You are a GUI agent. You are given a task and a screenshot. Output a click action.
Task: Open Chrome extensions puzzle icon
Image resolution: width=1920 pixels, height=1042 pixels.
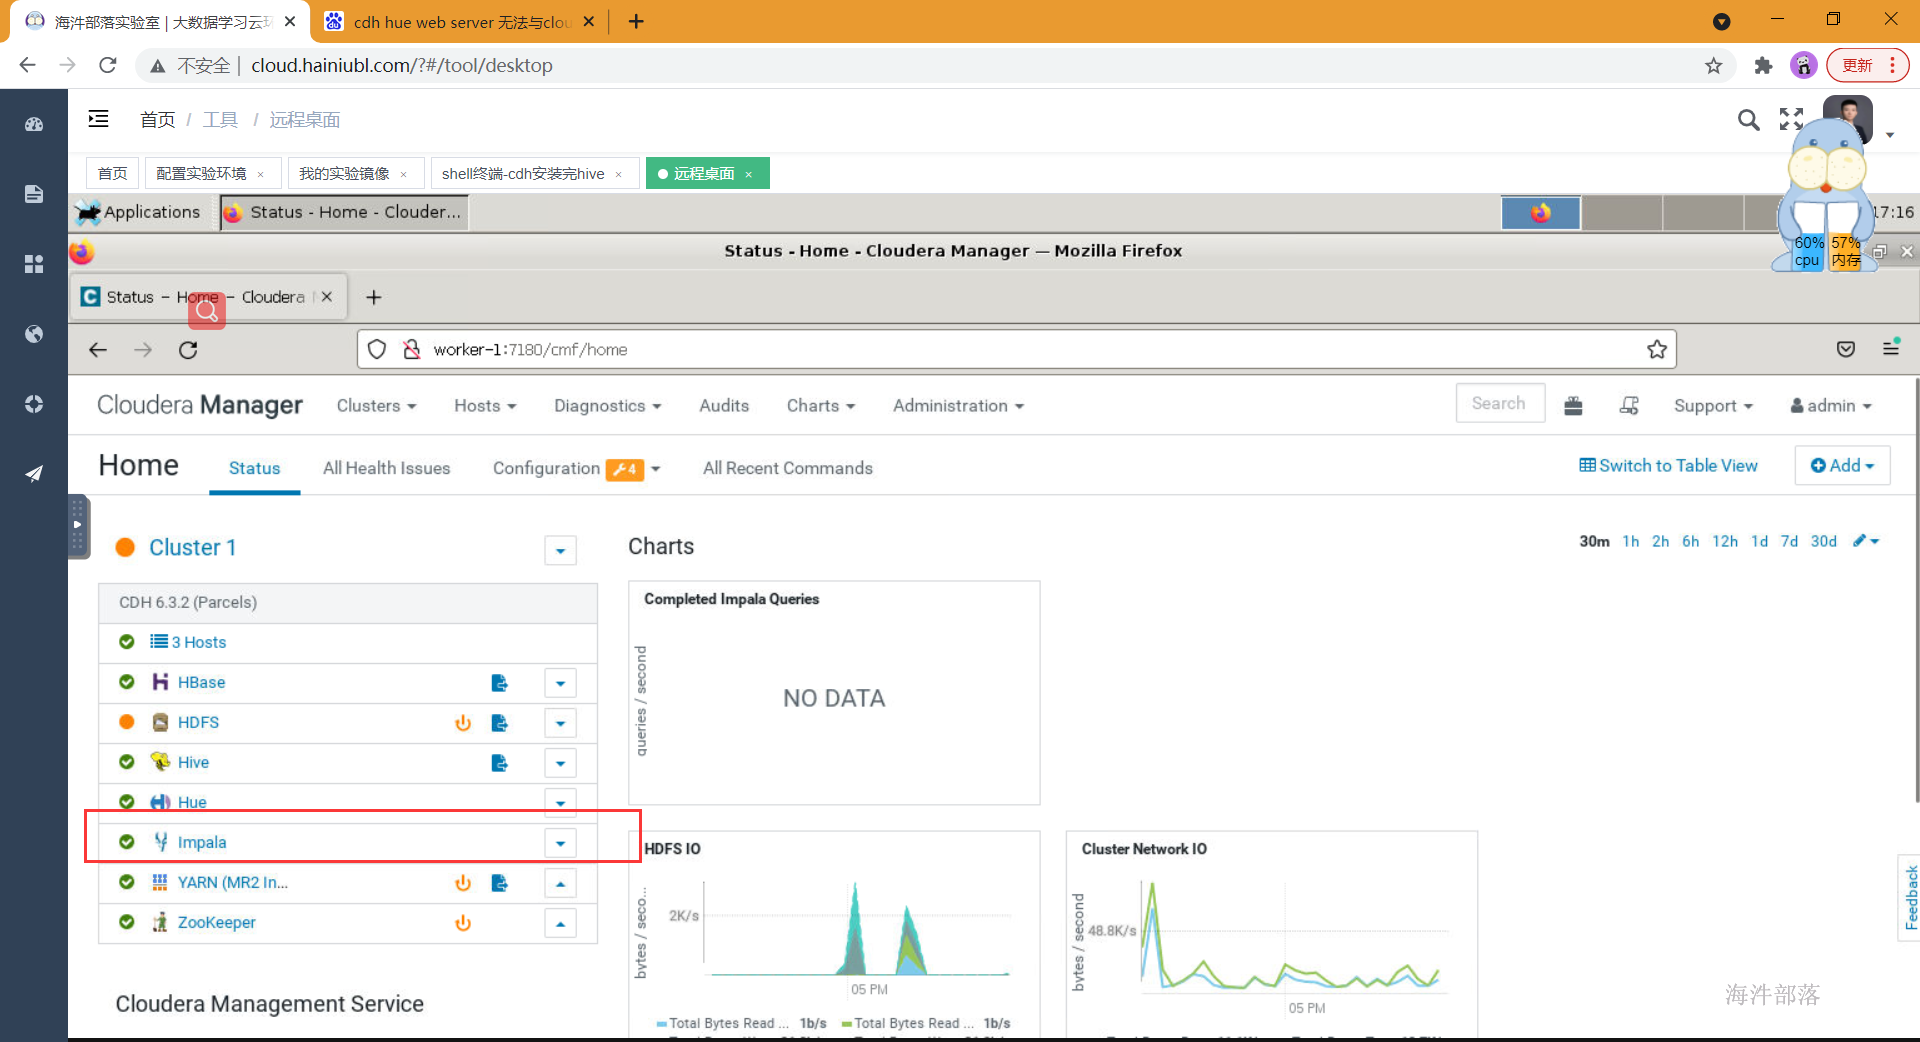[x=1763, y=66]
